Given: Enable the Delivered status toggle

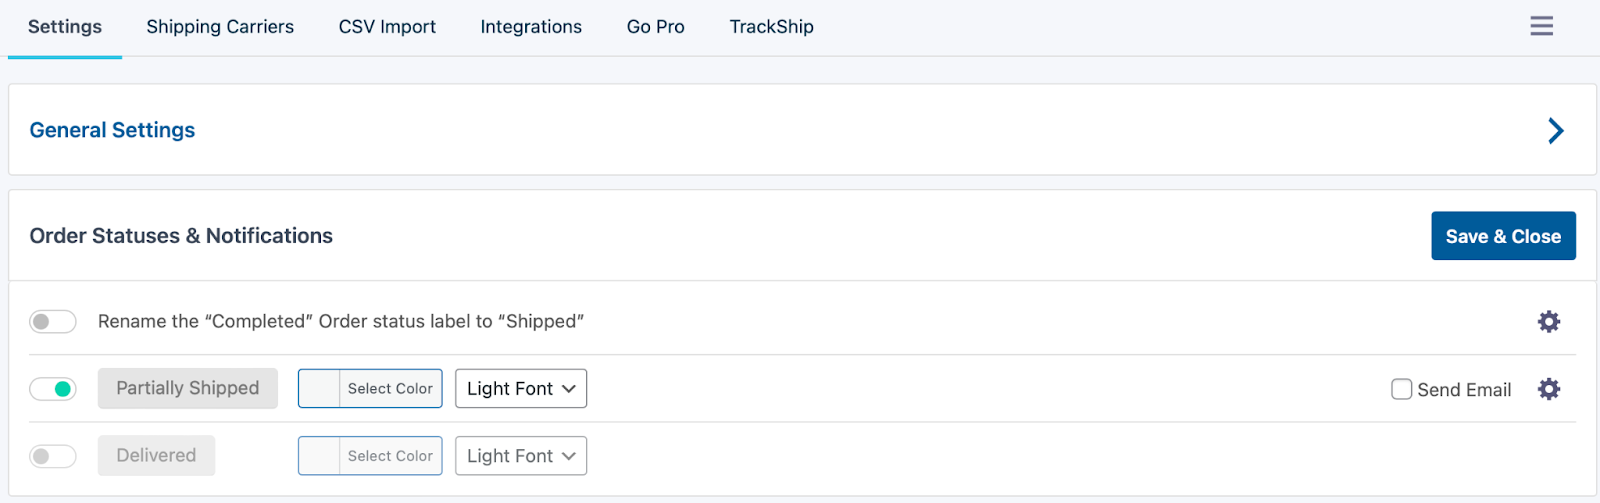Looking at the screenshot, I should pyautogui.click(x=53, y=456).
